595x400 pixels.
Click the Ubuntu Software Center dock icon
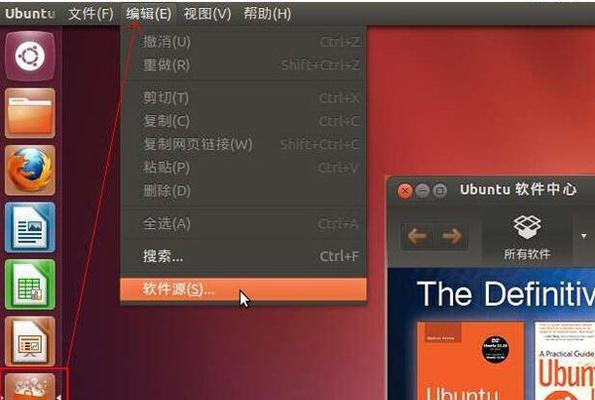pyautogui.click(x=30, y=386)
